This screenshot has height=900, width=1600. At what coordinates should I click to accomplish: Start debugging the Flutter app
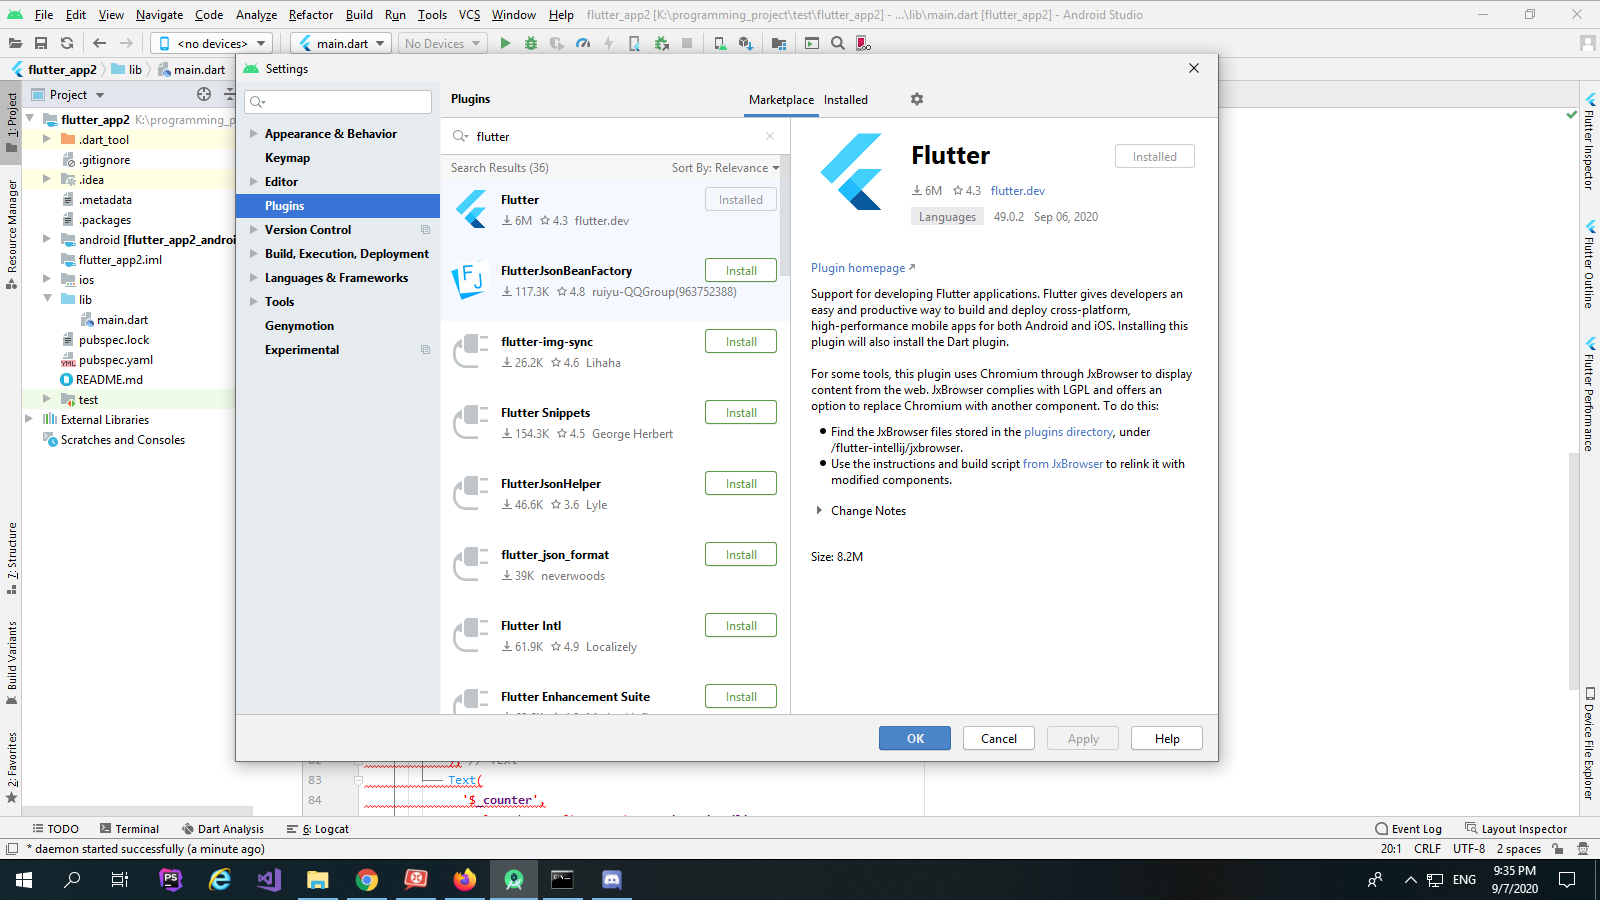530,43
